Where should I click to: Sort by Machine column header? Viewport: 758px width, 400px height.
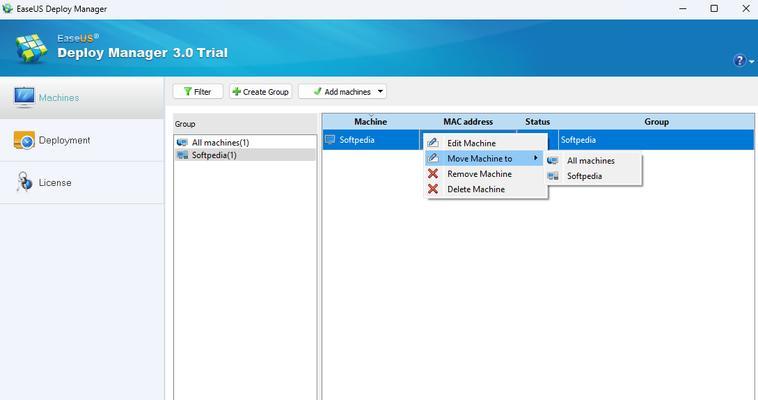[x=371, y=122]
